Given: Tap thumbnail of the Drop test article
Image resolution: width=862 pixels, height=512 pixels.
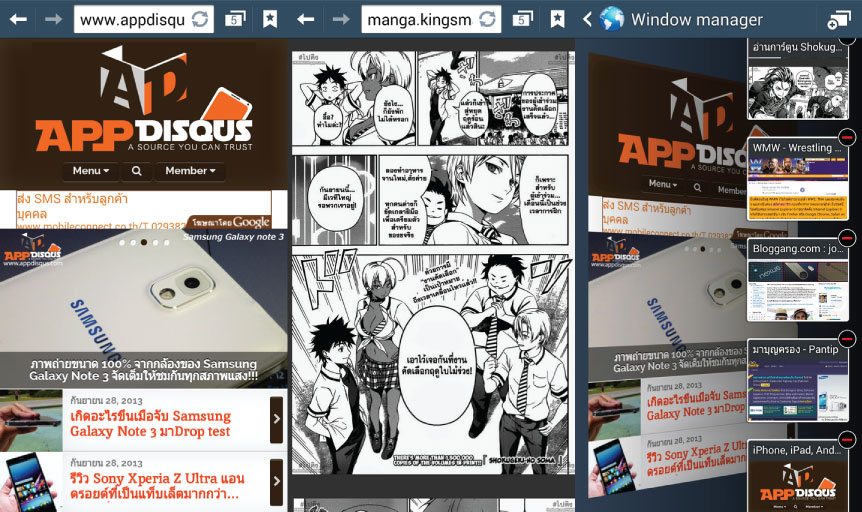Looking at the screenshot, I should coord(31,421).
